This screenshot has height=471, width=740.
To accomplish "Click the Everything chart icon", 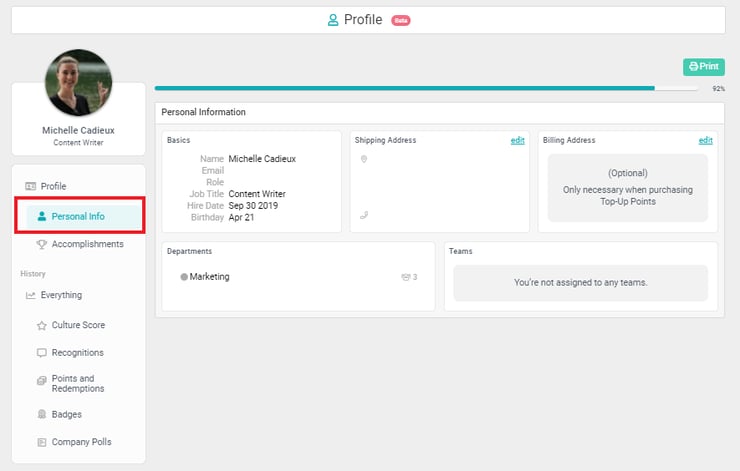I will coord(30,296).
